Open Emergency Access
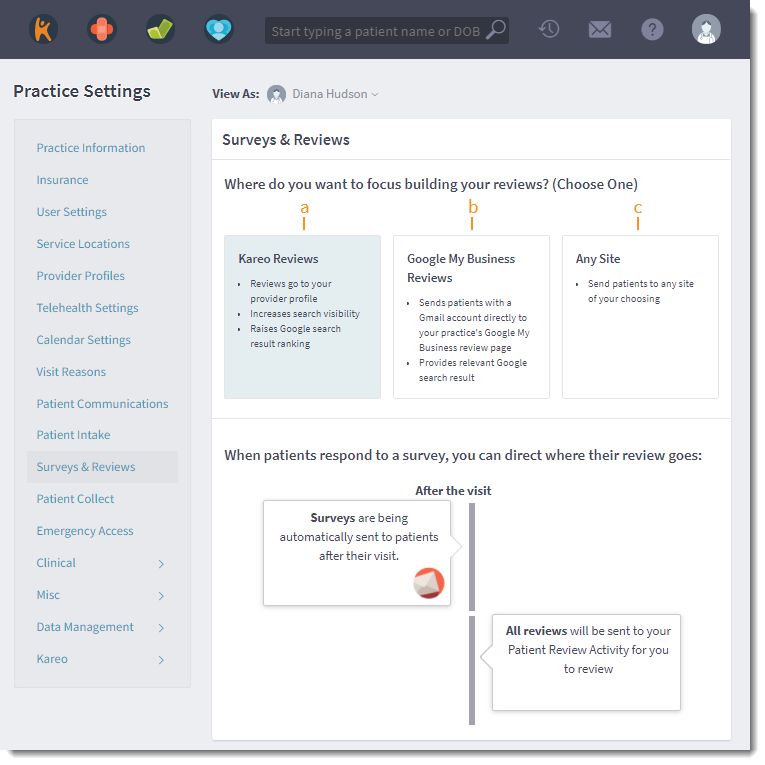The width and height of the screenshot is (765, 765). (x=85, y=531)
